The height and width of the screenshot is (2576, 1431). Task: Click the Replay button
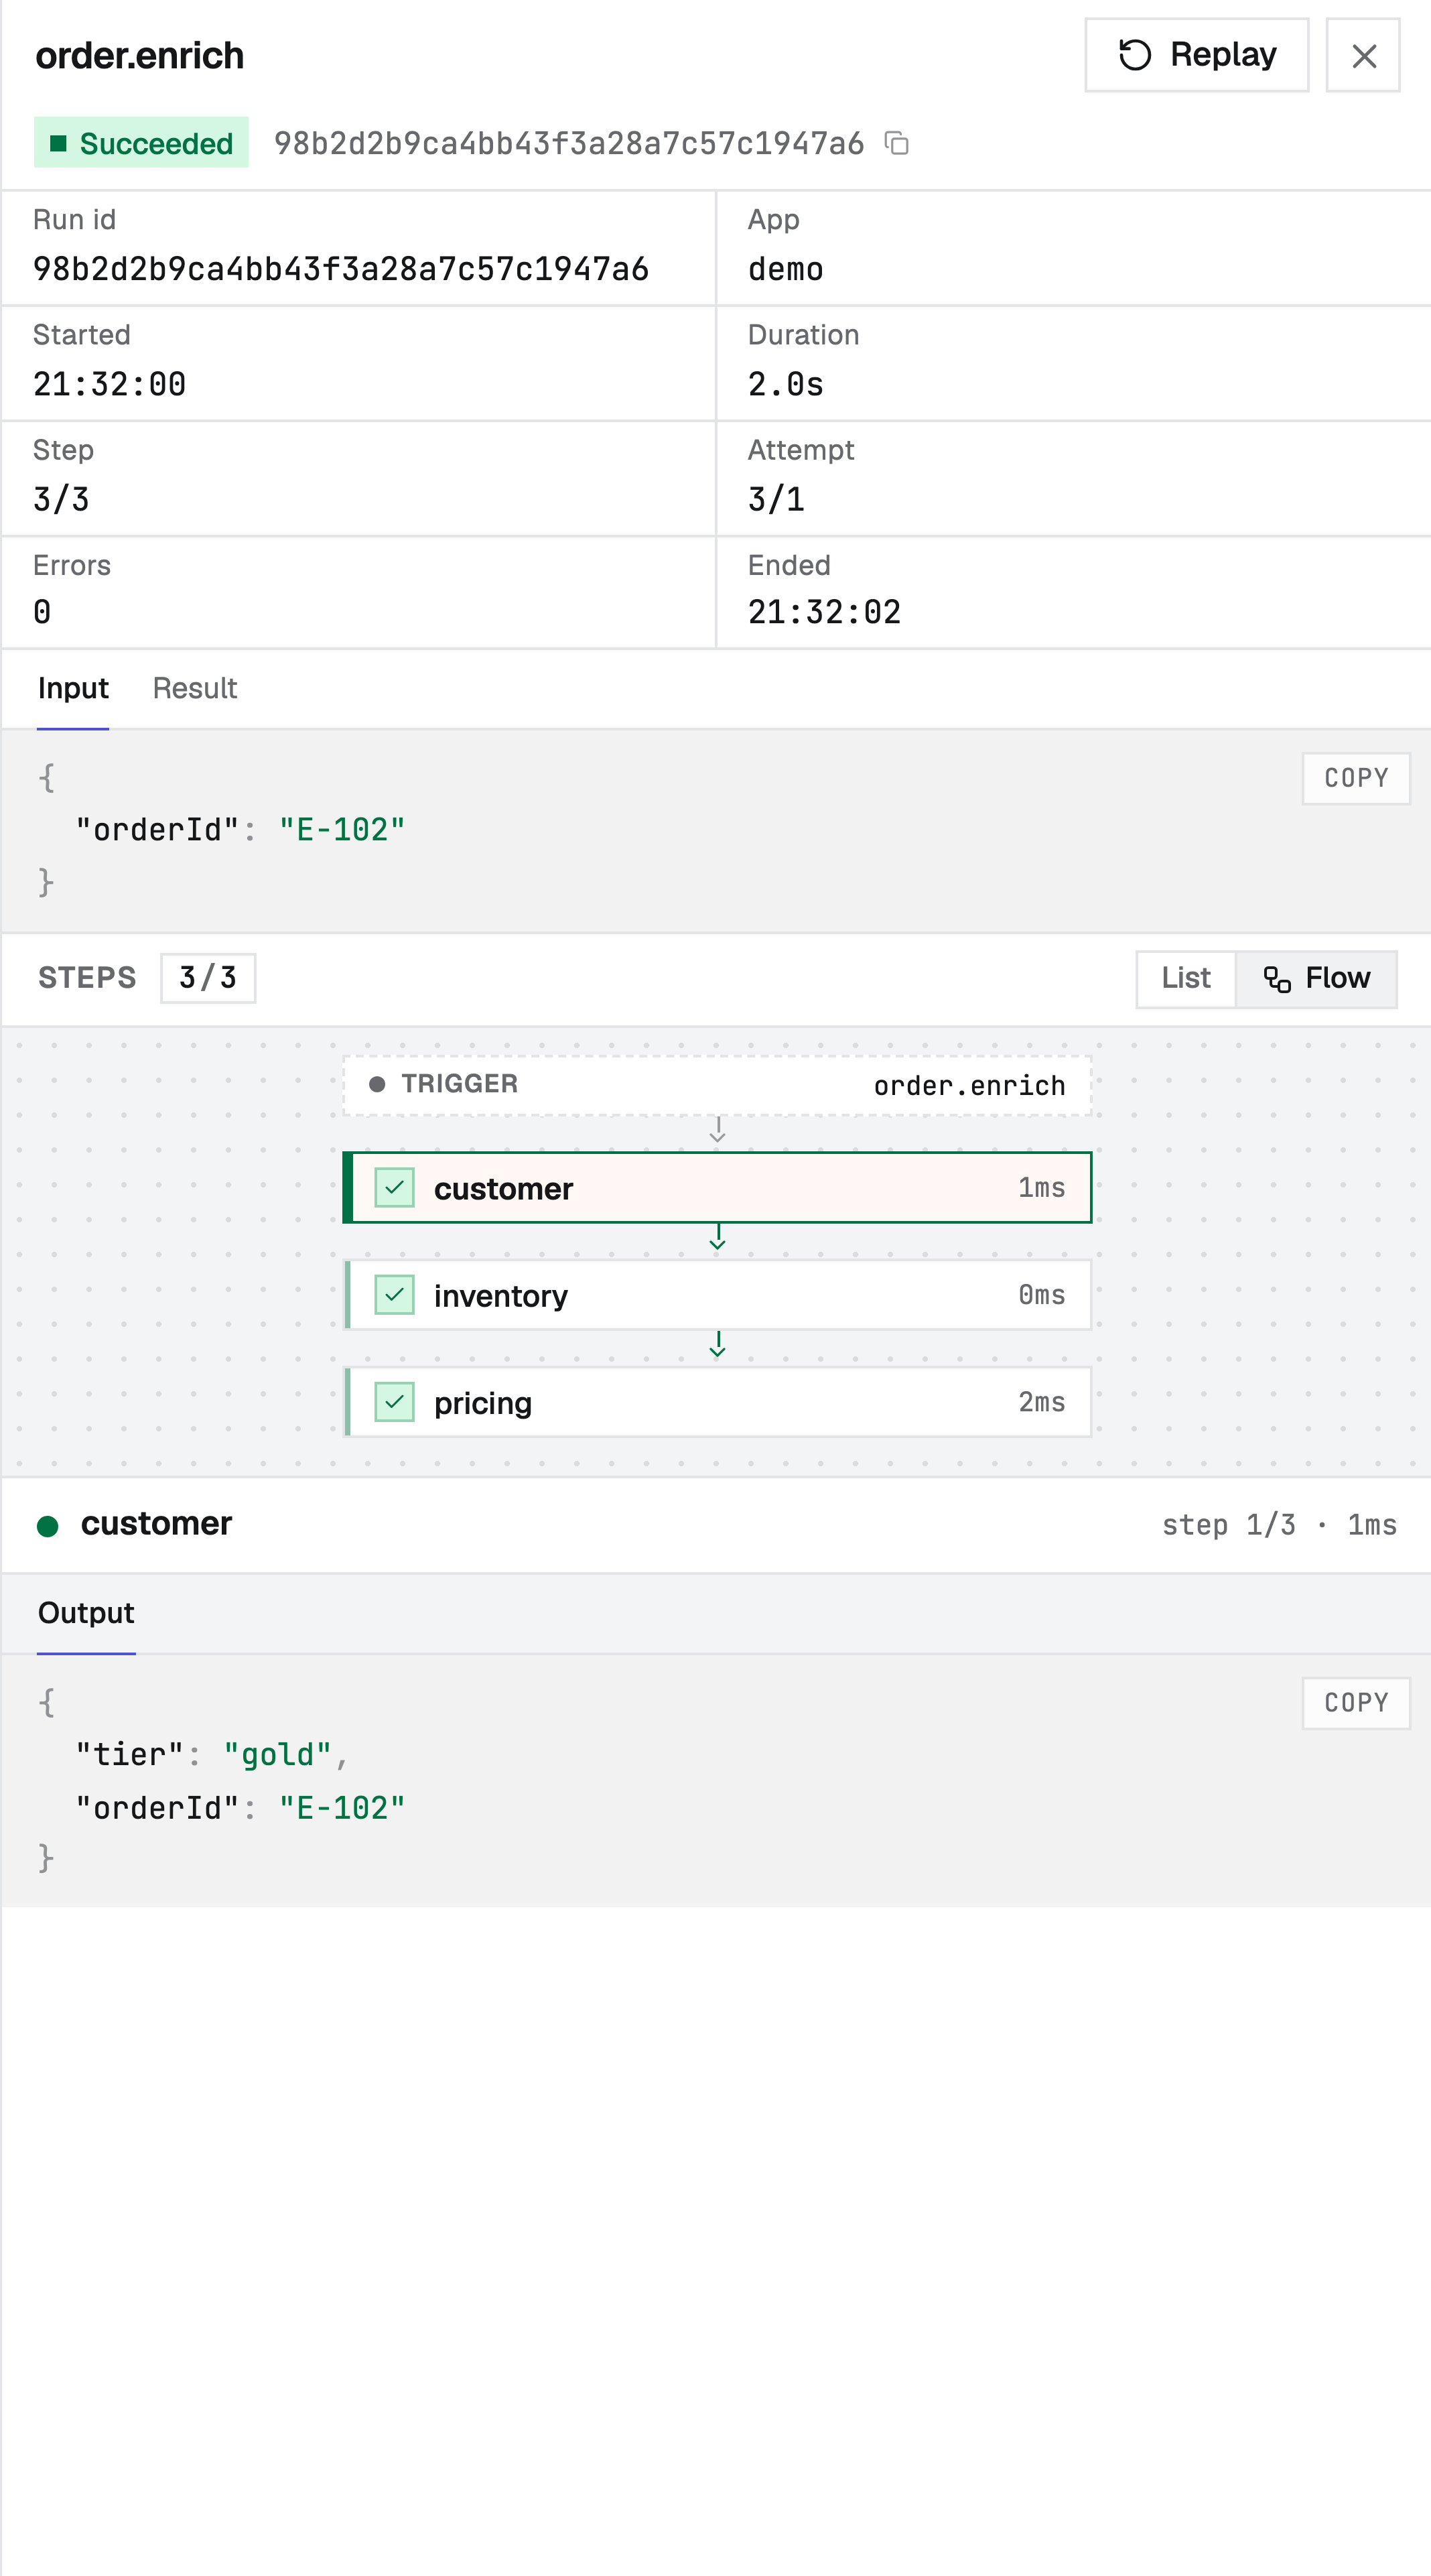tap(1196, 55)
